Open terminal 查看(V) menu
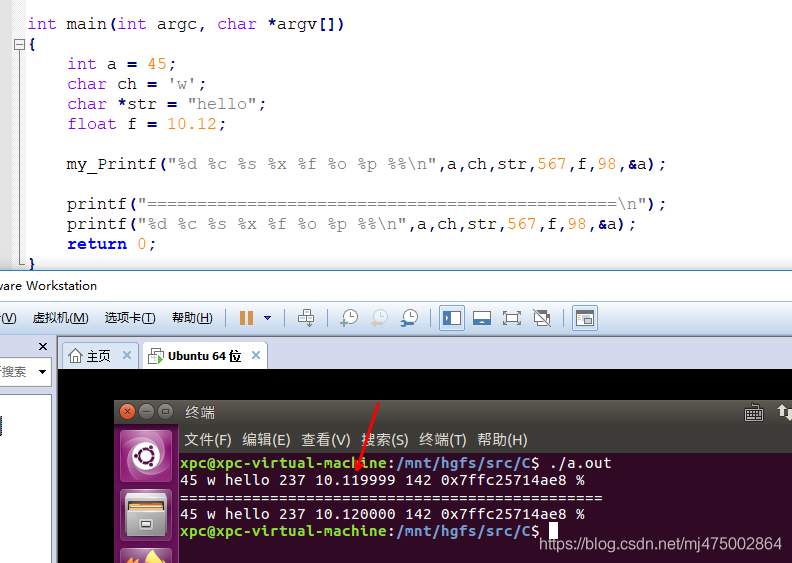The height and width of the screenshot is (563, 792). (x=326, y=440)
